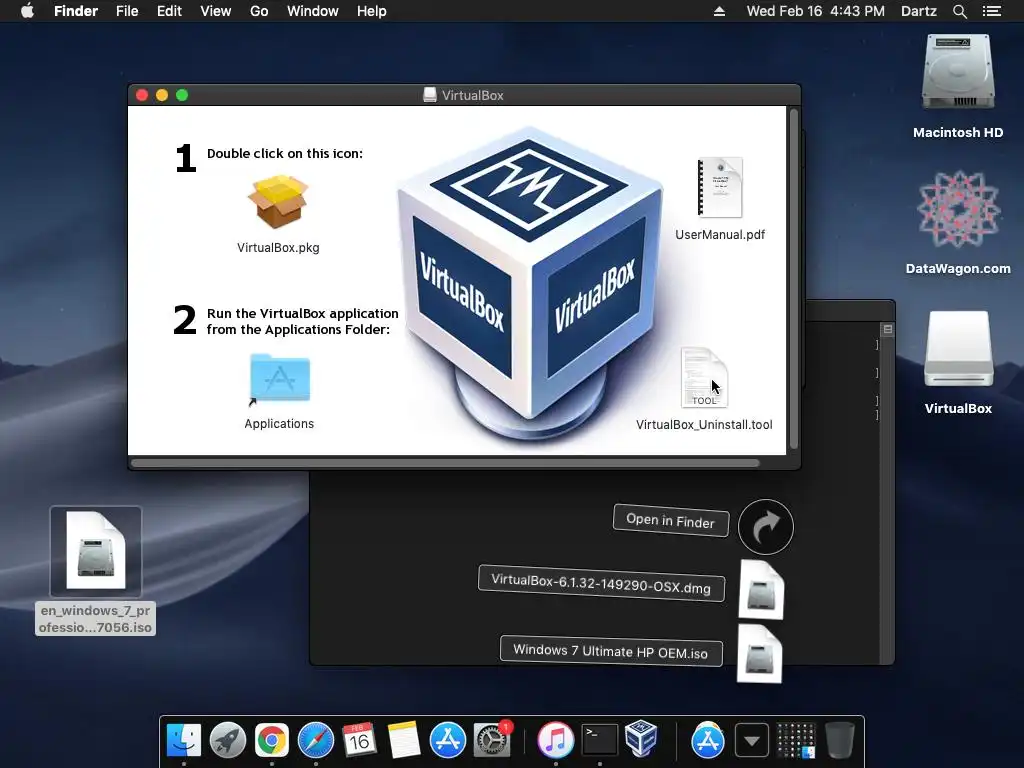Open the View menu

(x=216, y=11)
